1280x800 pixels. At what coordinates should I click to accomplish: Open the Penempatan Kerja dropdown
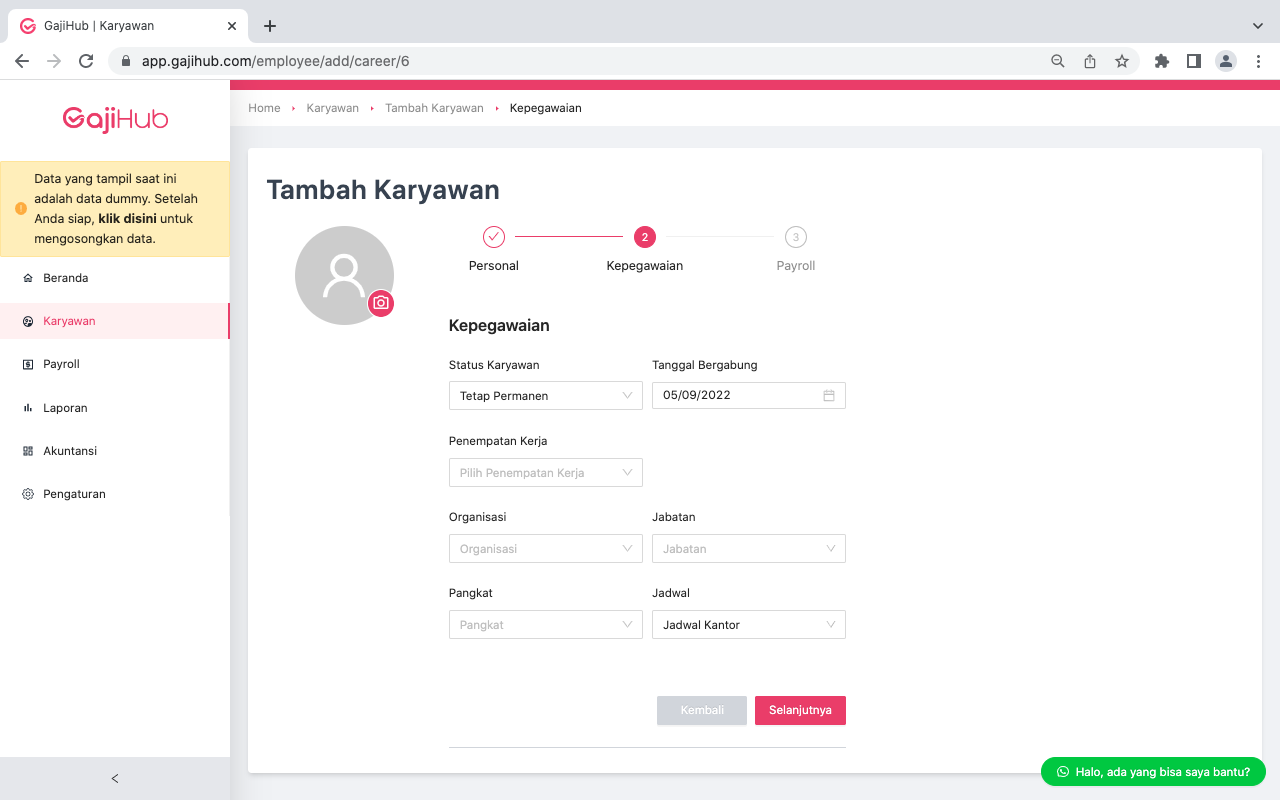tap(545, 472)
